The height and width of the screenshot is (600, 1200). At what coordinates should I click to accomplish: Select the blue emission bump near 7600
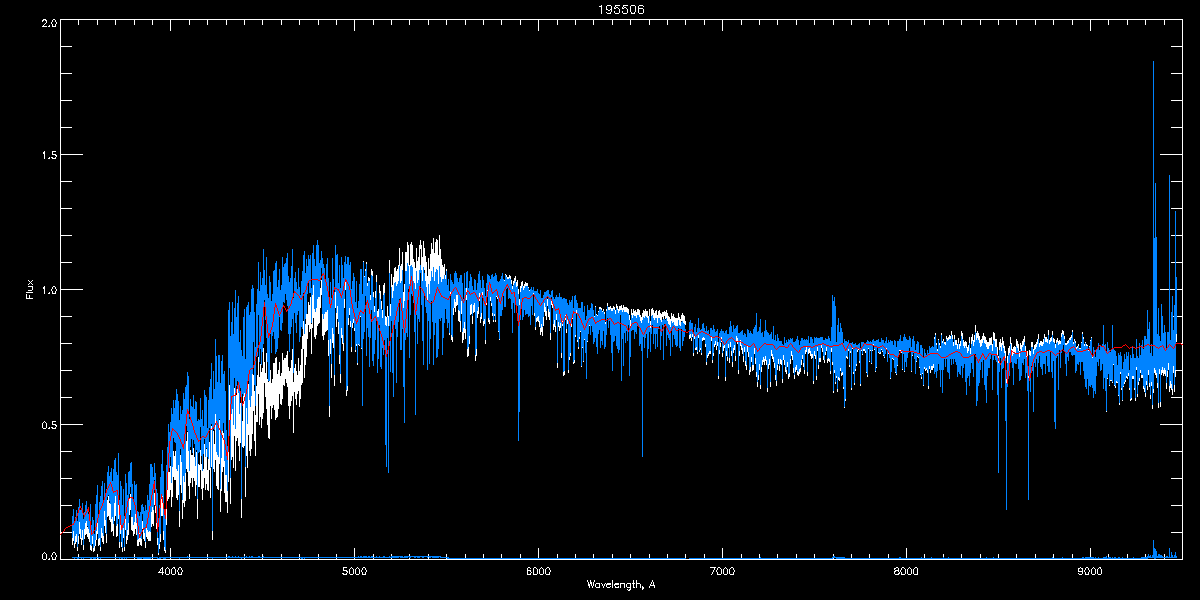[832, 300]
